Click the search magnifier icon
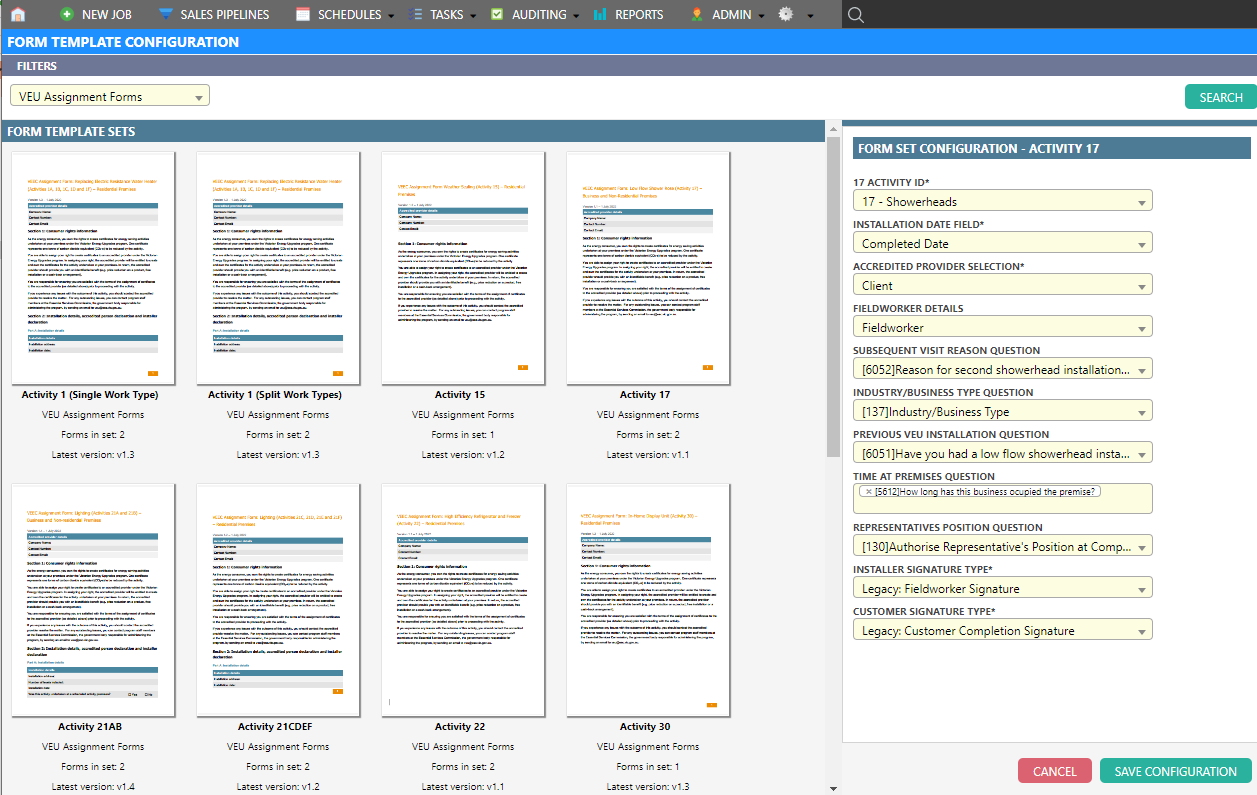Screen dimensions: 1257x795 click(855, 15)
